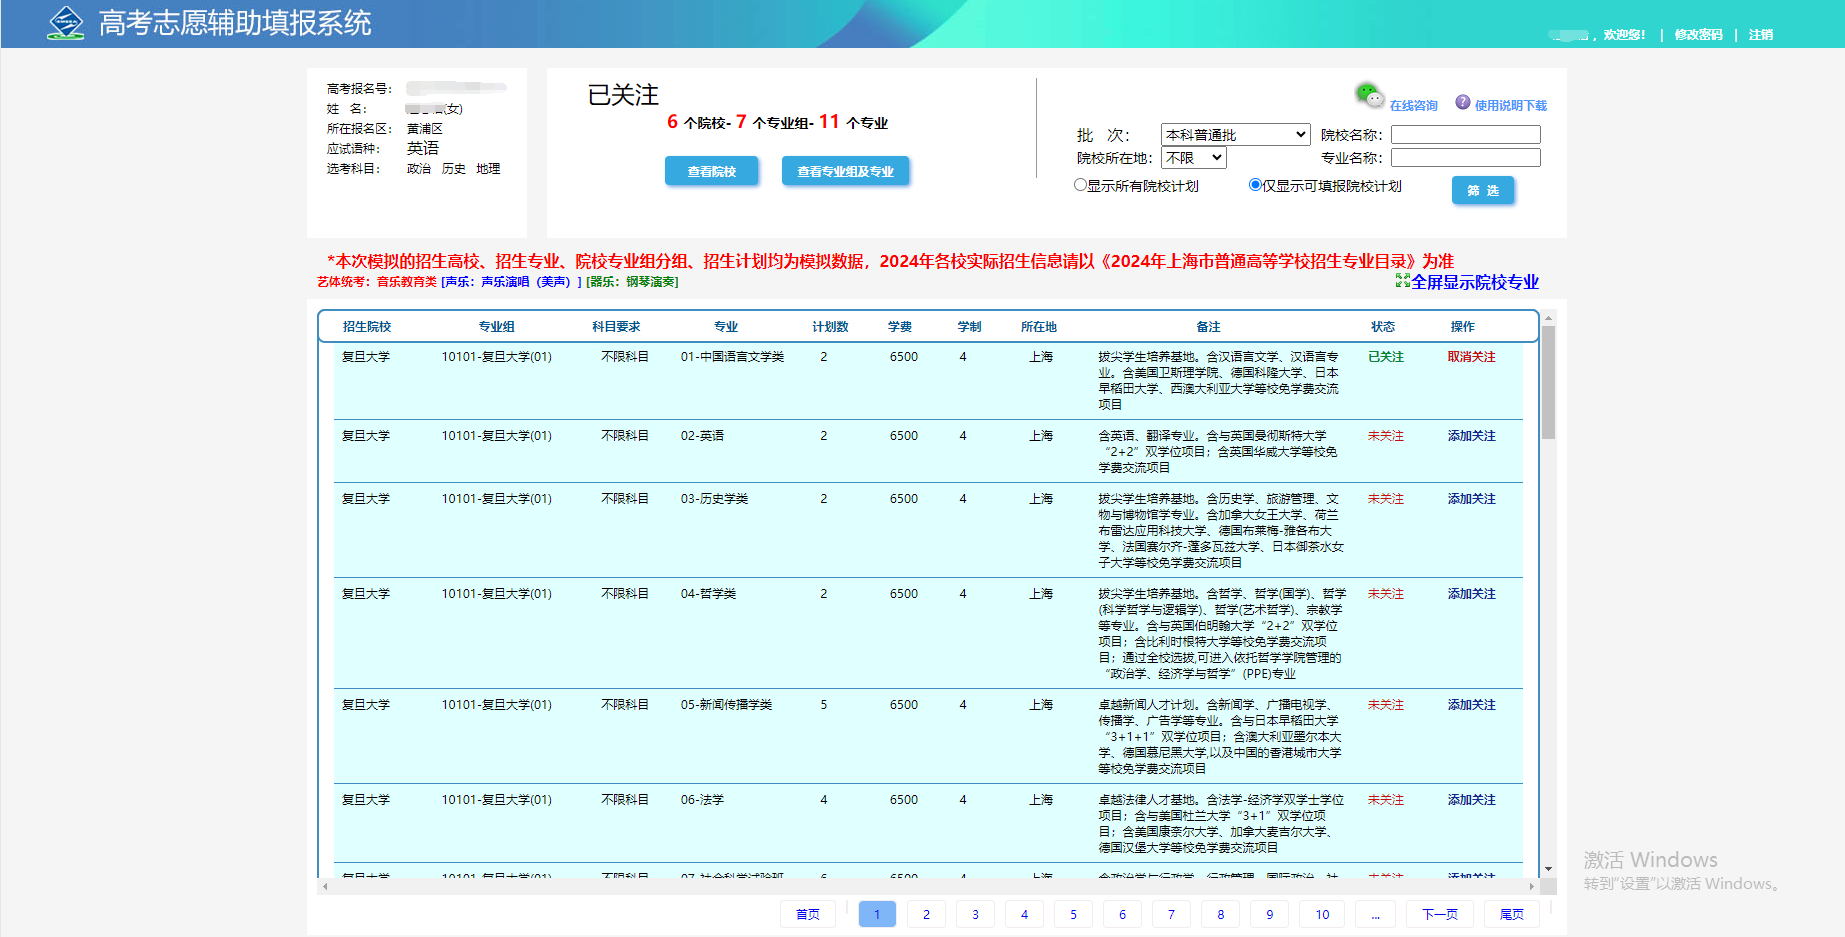Go to 首页 first page
The width and height of the screenshot is (1845, 937).
pos(807,914)
